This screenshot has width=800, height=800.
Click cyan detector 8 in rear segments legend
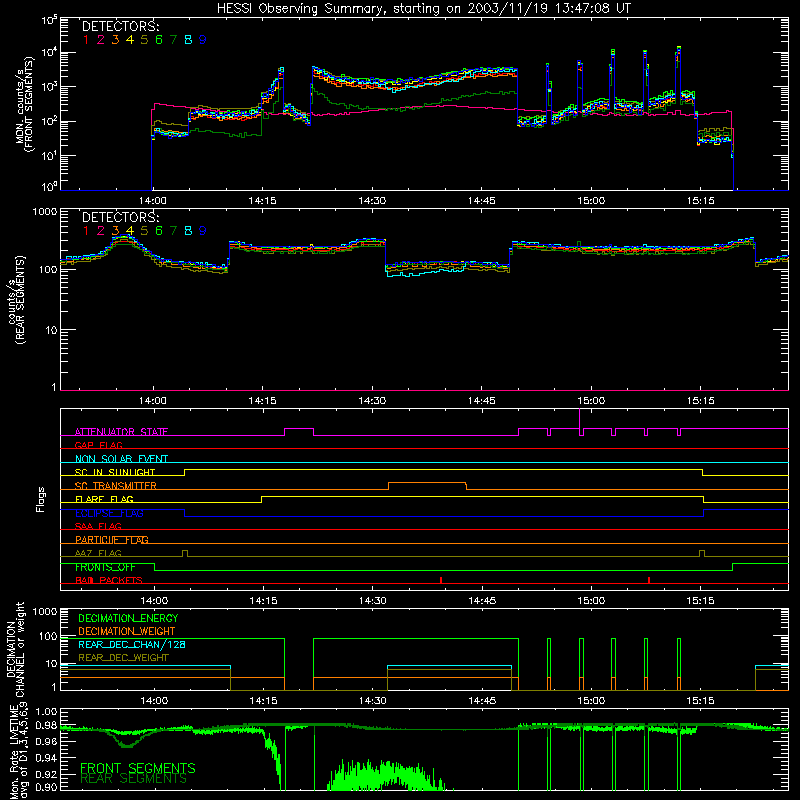point(188,231)
